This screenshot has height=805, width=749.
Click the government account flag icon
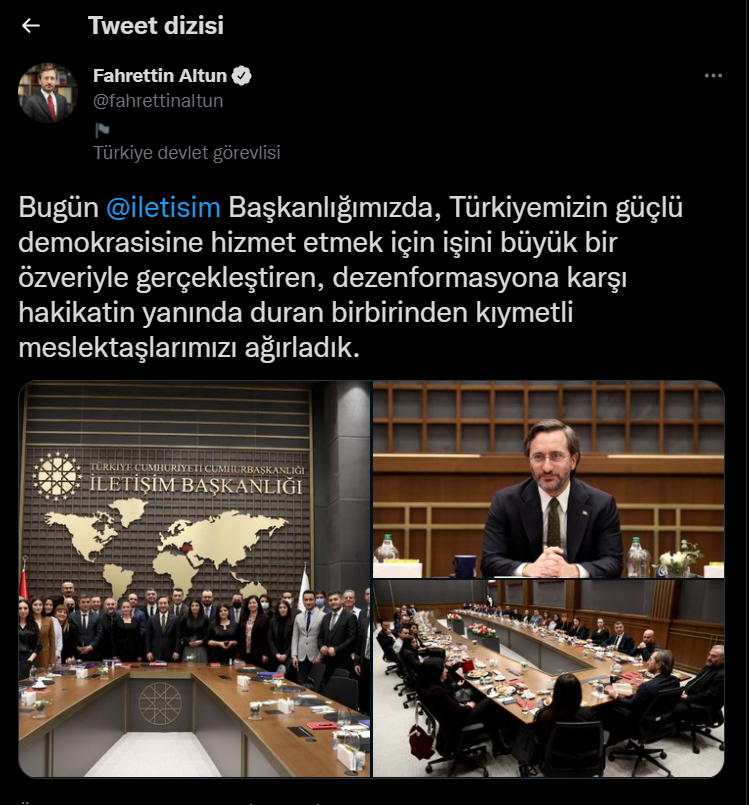coord(102,130)
